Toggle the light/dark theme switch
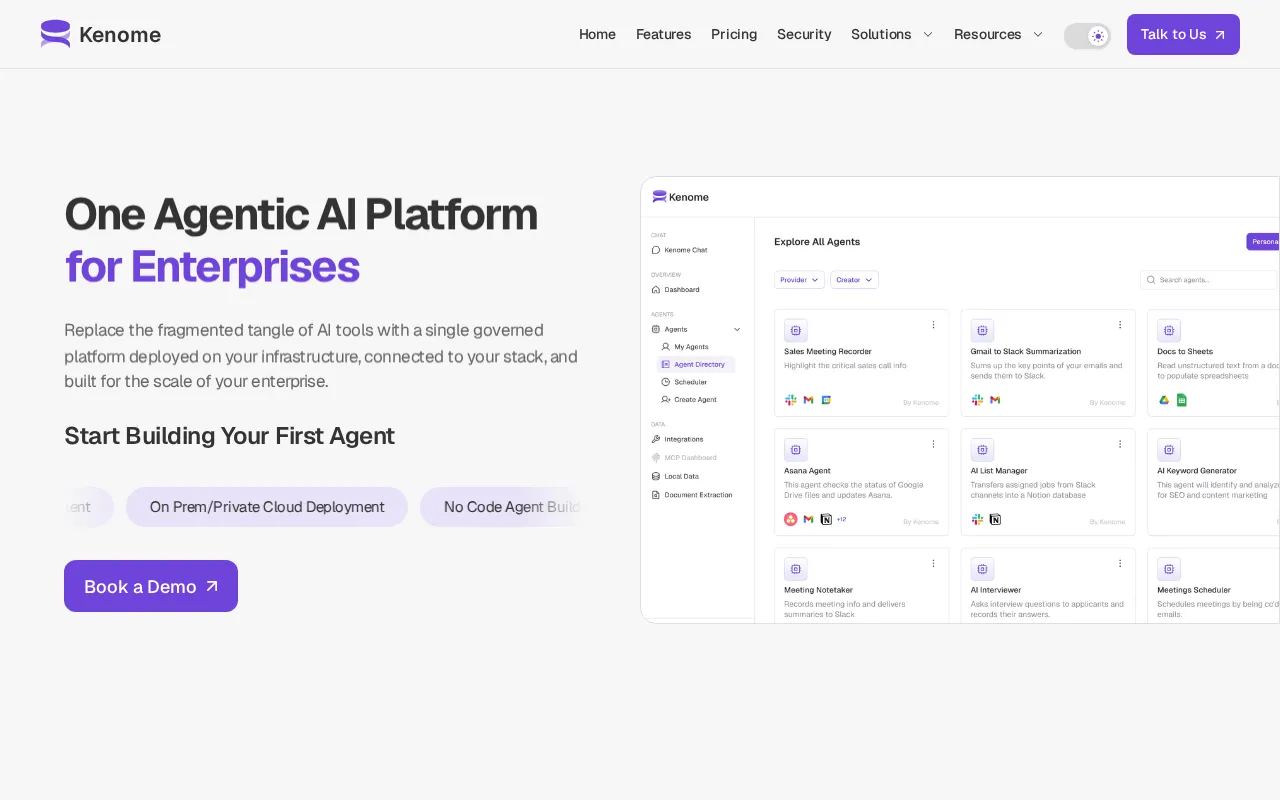 [1087, 36]
